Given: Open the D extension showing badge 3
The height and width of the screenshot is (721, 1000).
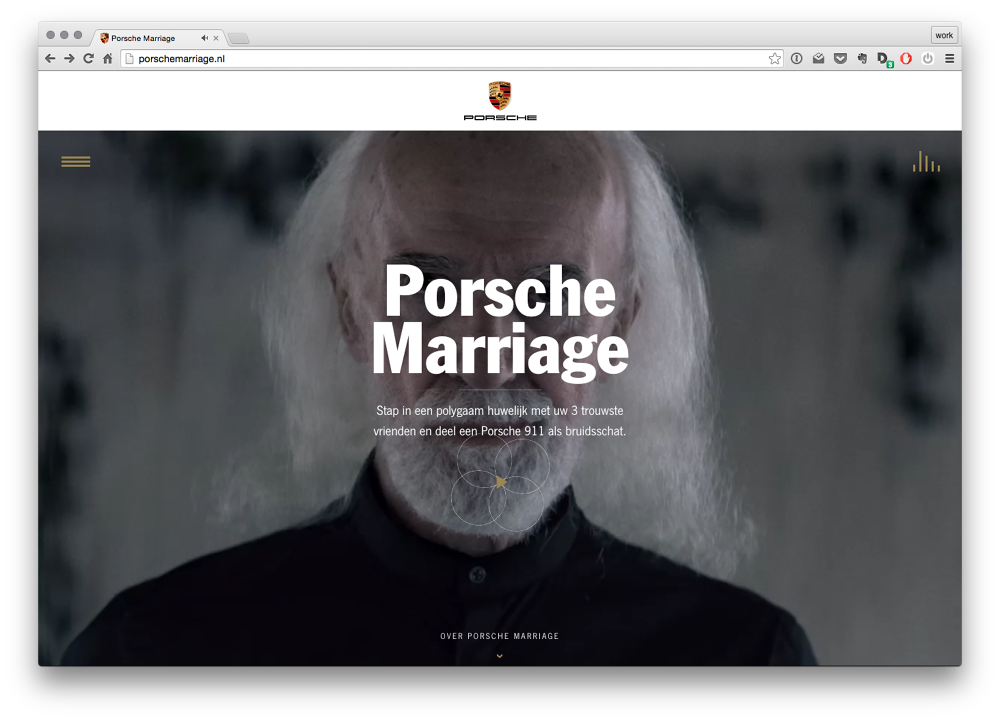Looking at the screenshot, I should pos(882,58).
